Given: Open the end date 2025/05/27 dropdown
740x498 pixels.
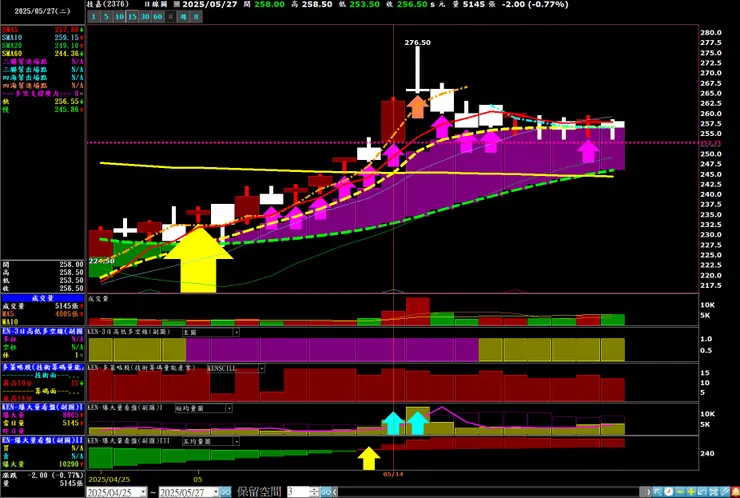Looking at the screenshot, I should tap(216, 492).
